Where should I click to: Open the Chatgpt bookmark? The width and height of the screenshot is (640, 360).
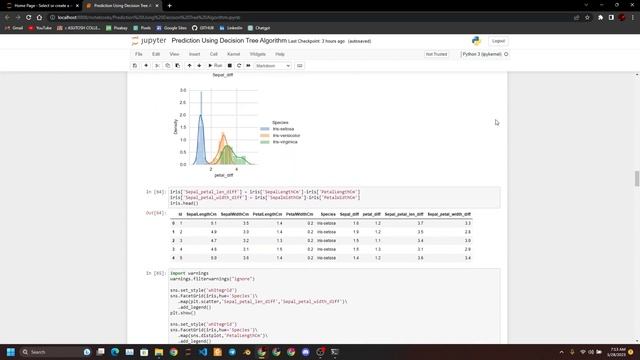coord(259,28)
